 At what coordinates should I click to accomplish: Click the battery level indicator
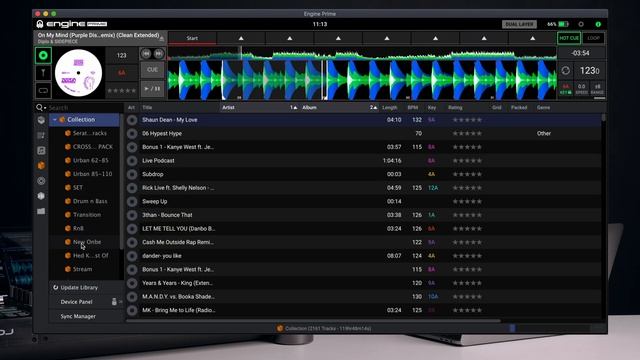pos(563,24)
